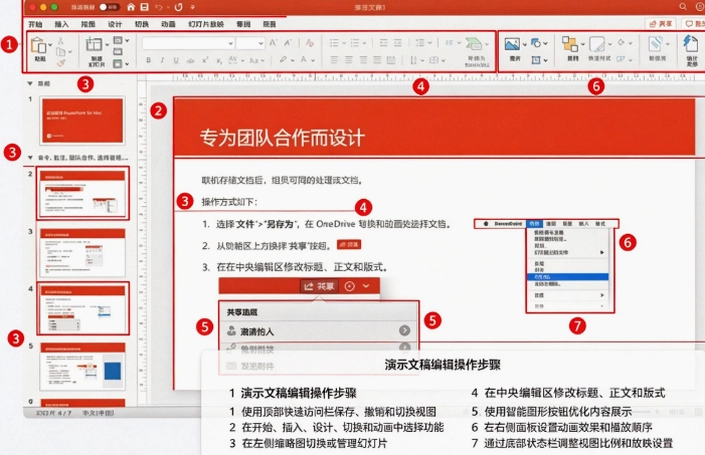Insert a New Slide from ribbon
705x455 pixels.
pyautogui.click(x=94, y=45)
